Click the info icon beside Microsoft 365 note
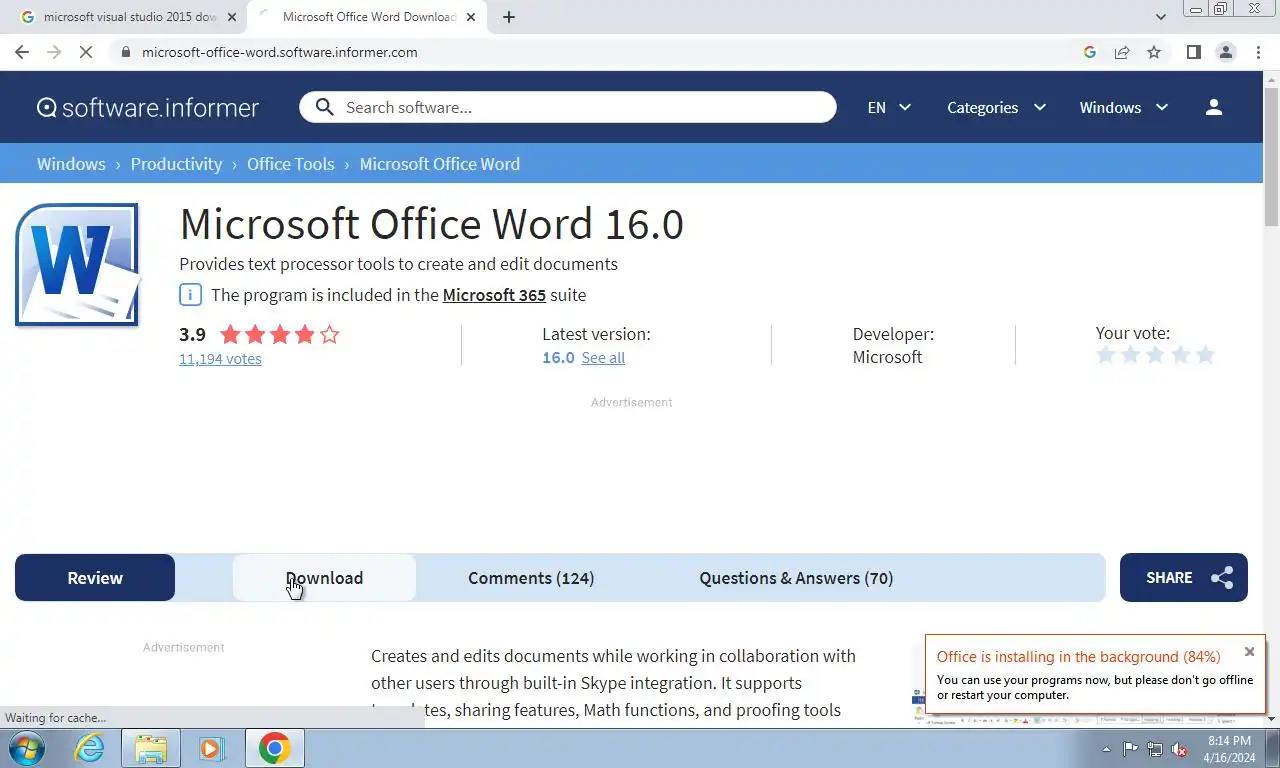Viewport: 1280px width, 768px height. click(190, 295)
